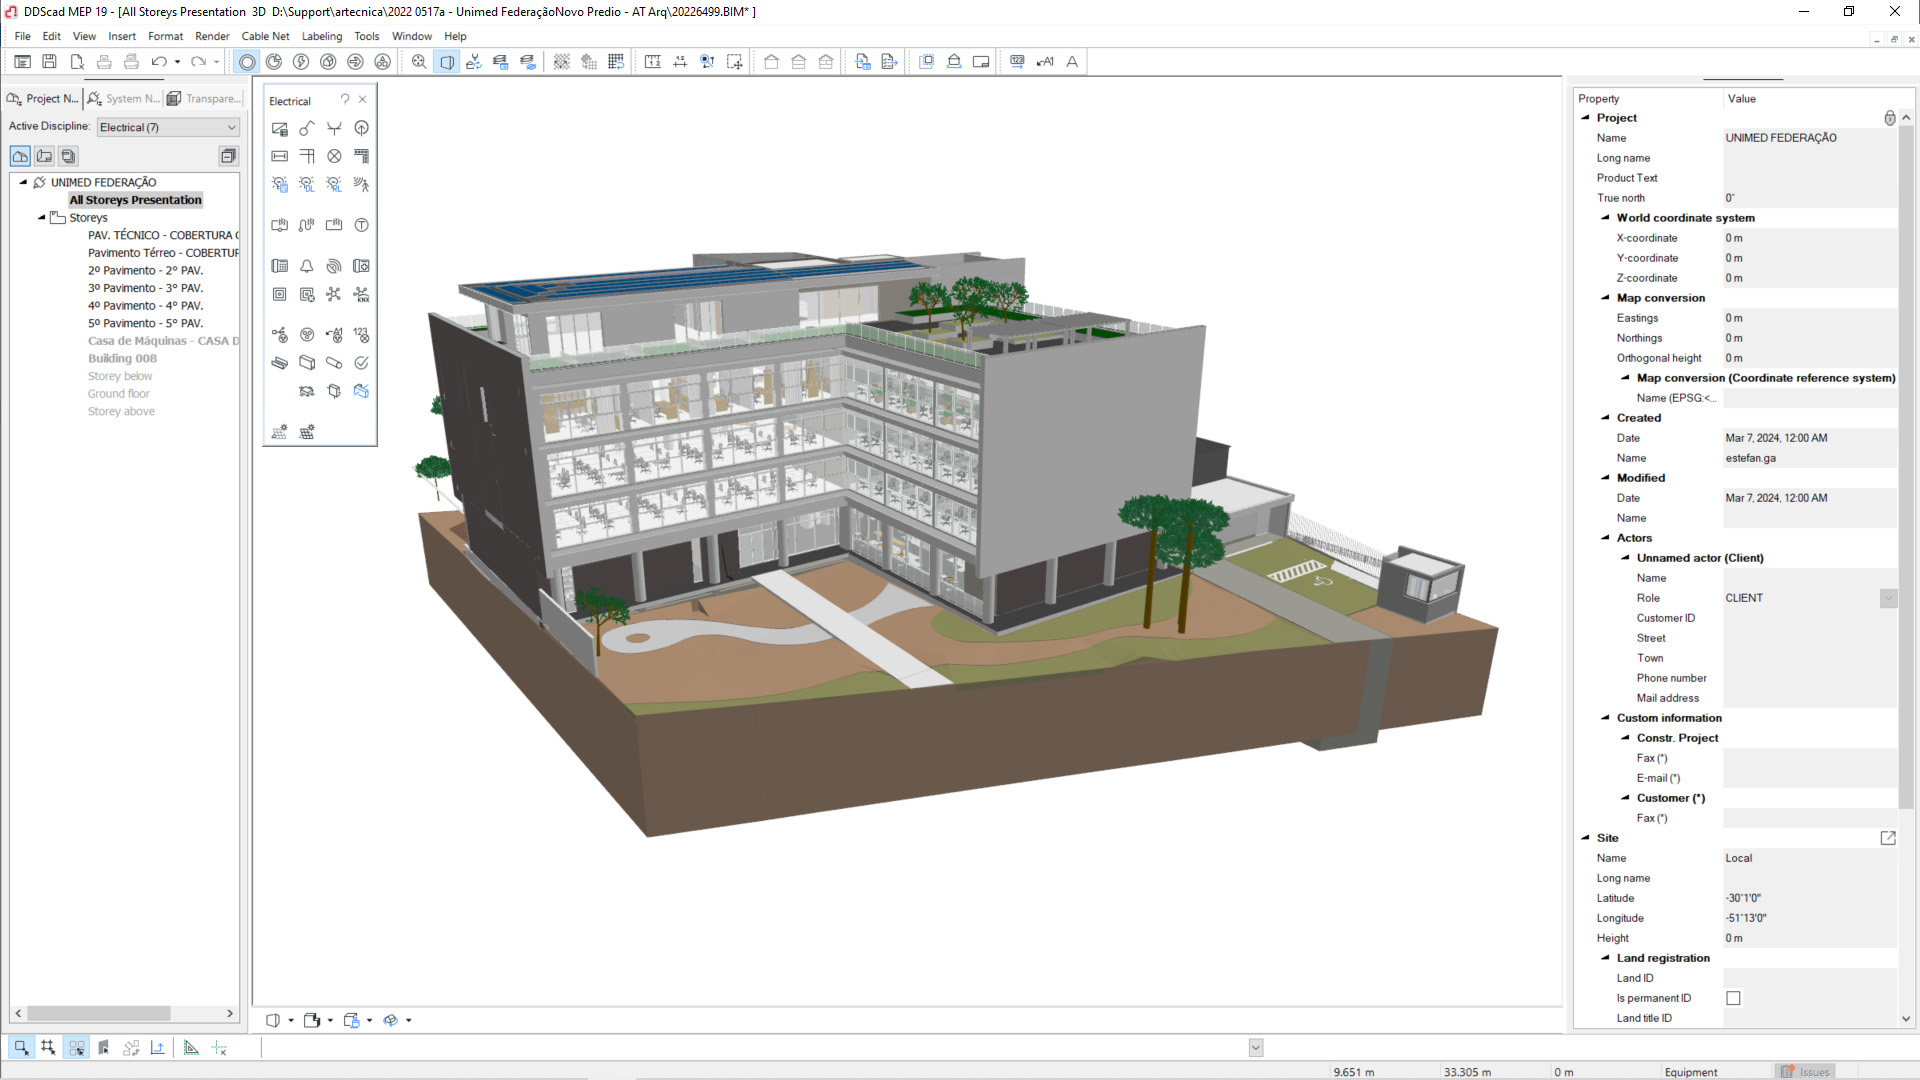Image resolution: width=1920 pixels, height=1080 pixels.
Task: Select the switch symbol in Electrical palette
Action: 307,128
